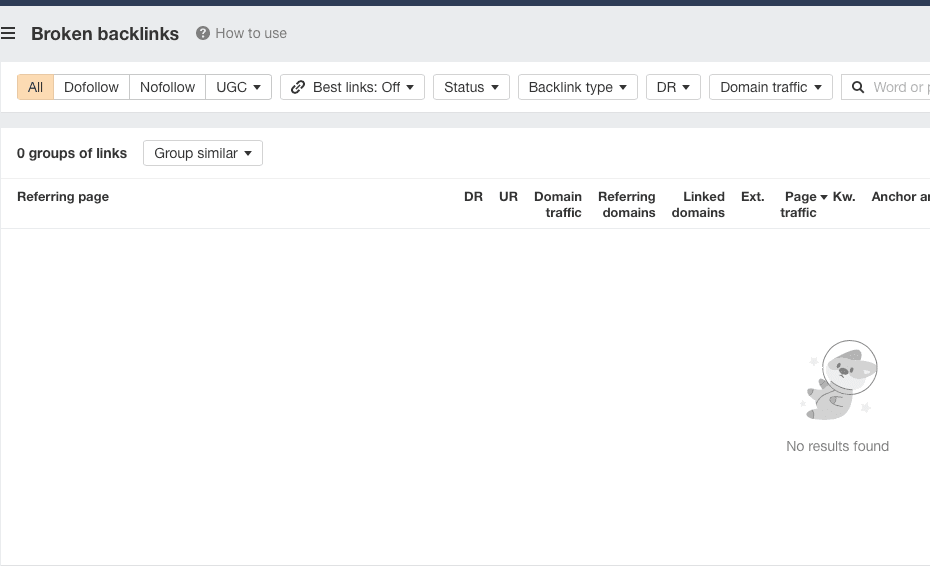This screenshot has width=930, height=566.
Task: Click the Page traffic sort arrow
Action: [824, 197]
